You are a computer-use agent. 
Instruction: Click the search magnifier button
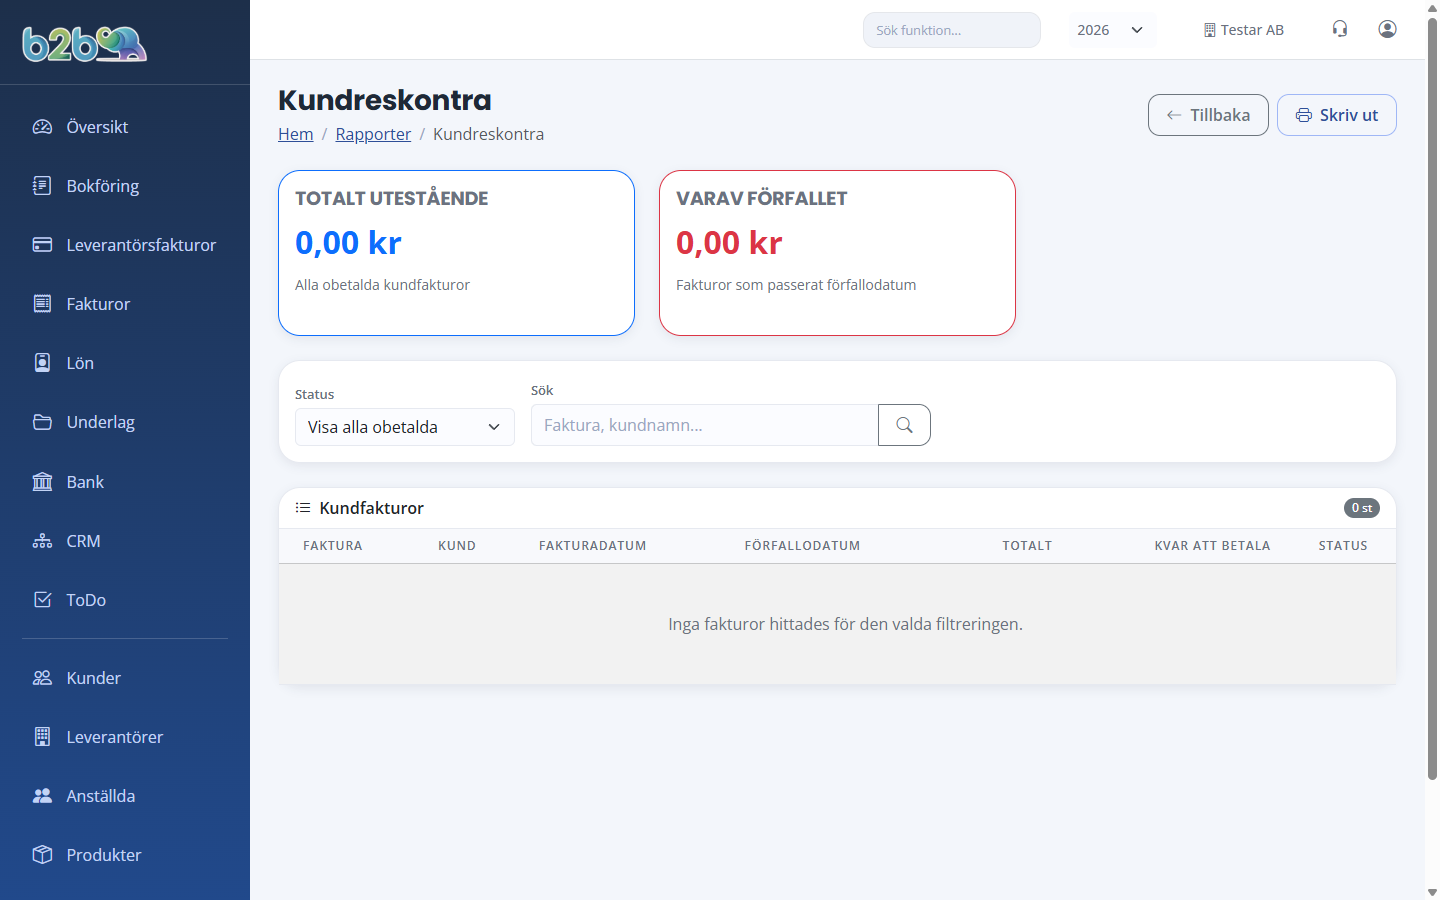pyautogui.click(x=904, y=425)
